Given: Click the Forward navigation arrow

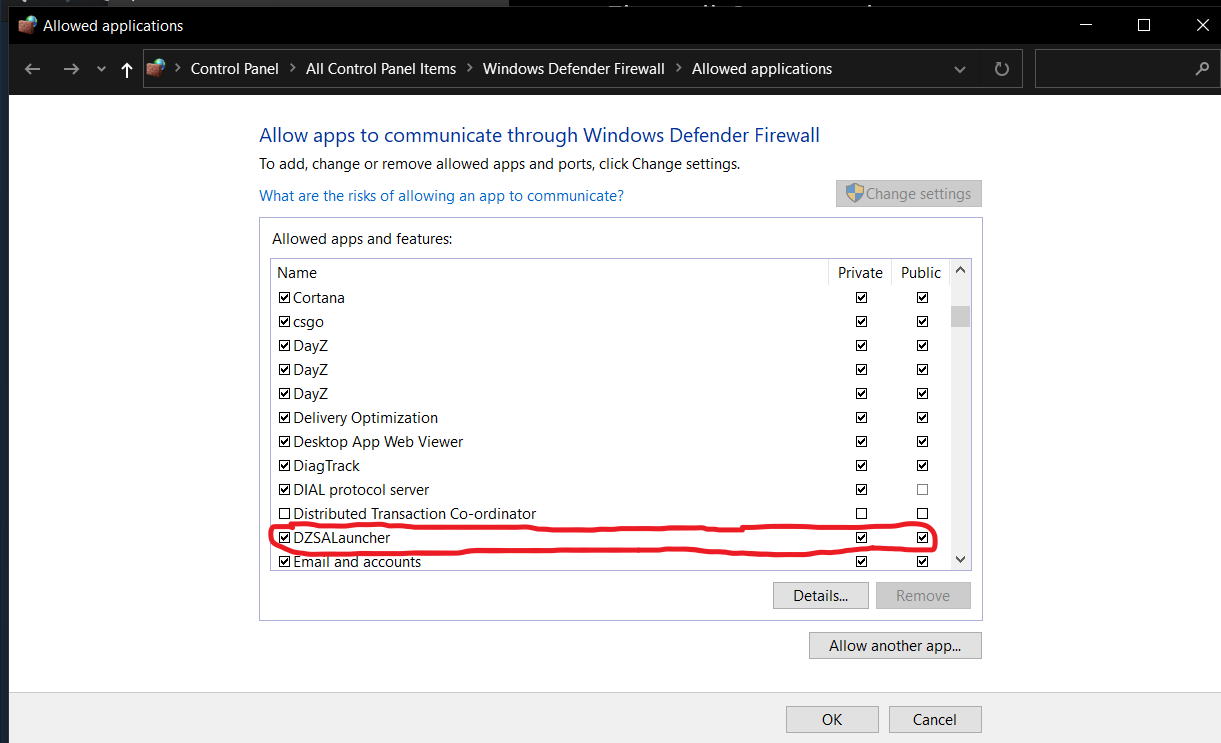Looking at the screenshot, I should pyautogui.click(x=70, y=69).
